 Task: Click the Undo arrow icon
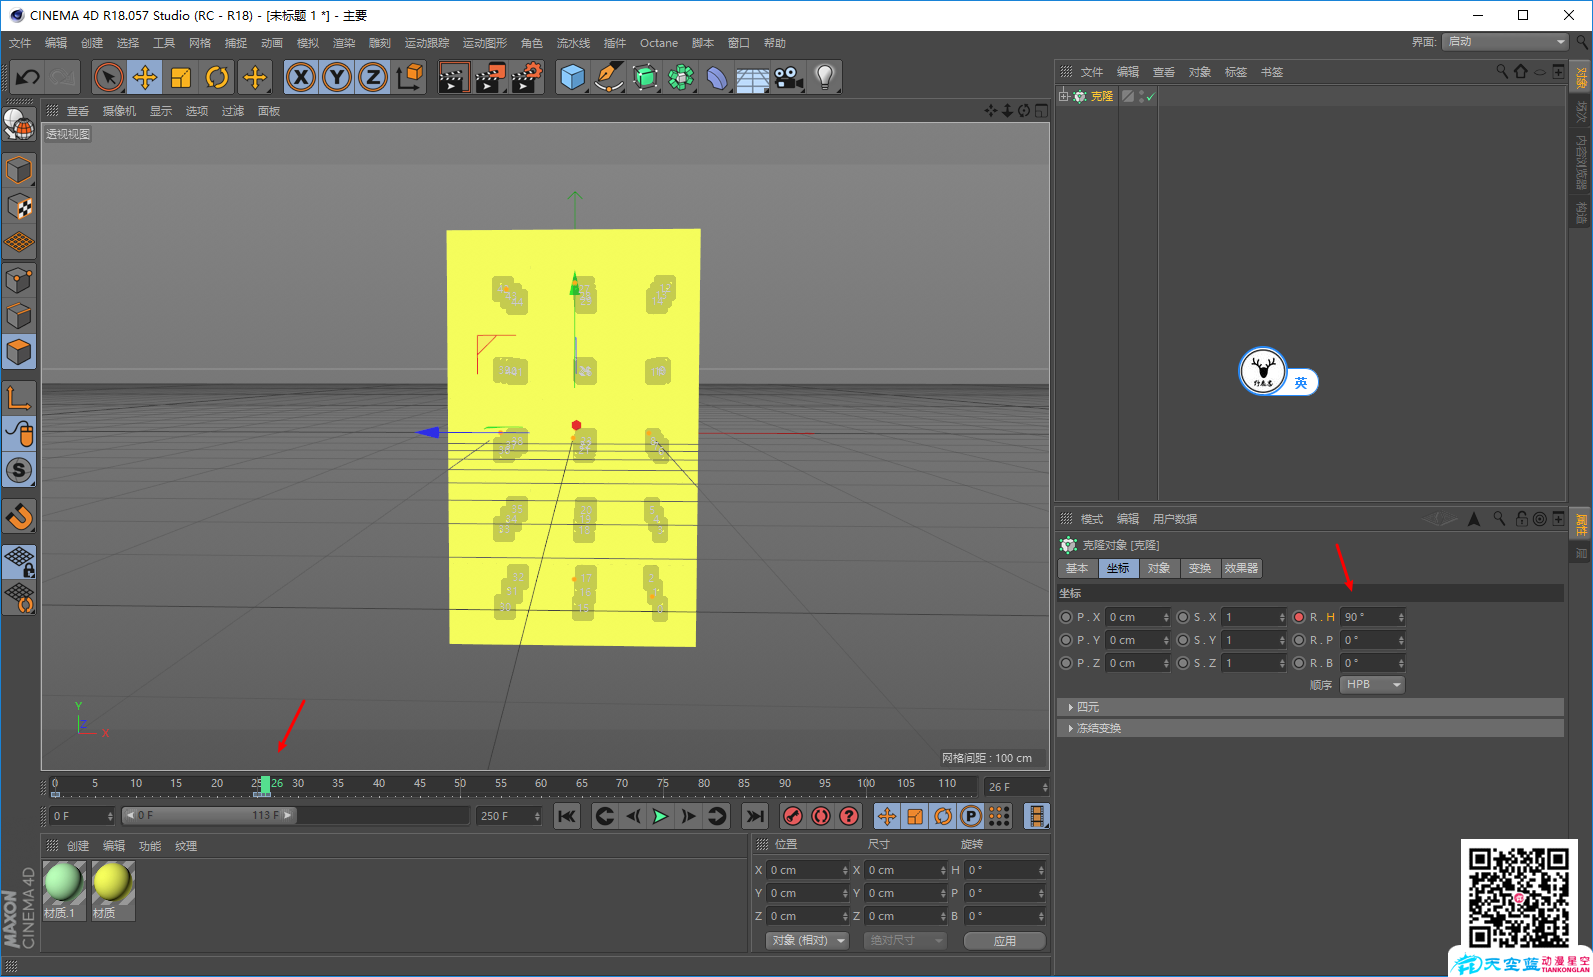tap(27, 77)
